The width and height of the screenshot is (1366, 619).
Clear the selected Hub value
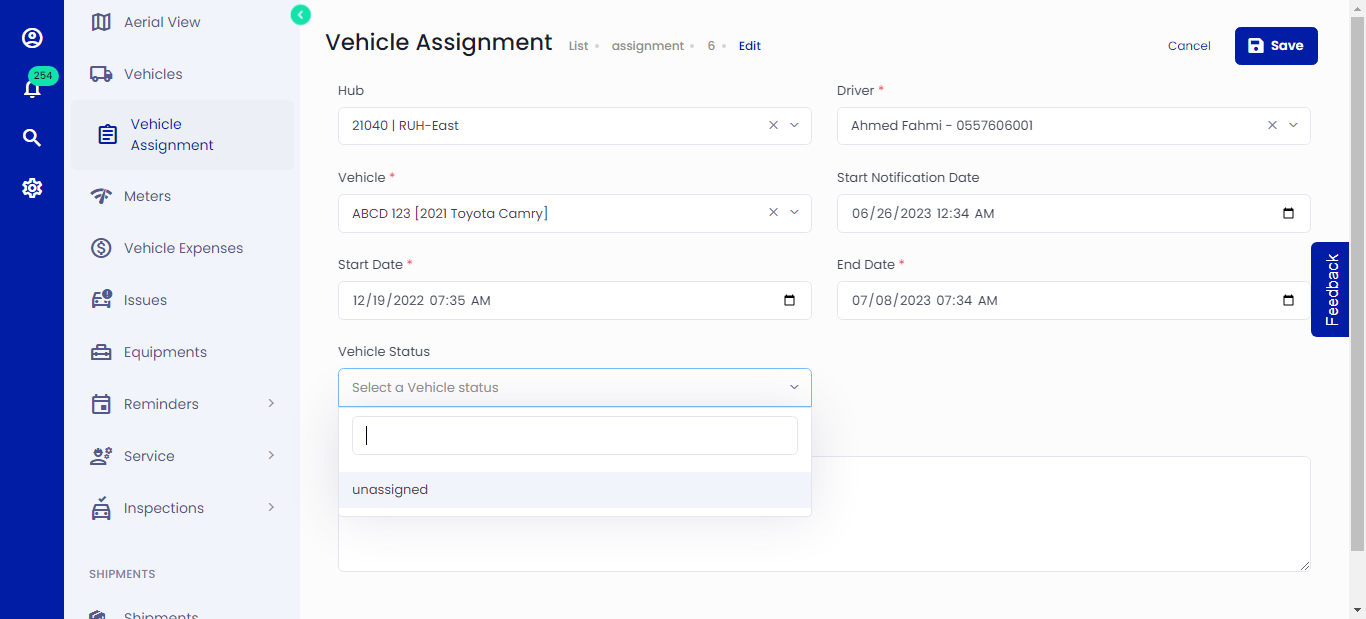coord(773,126)
